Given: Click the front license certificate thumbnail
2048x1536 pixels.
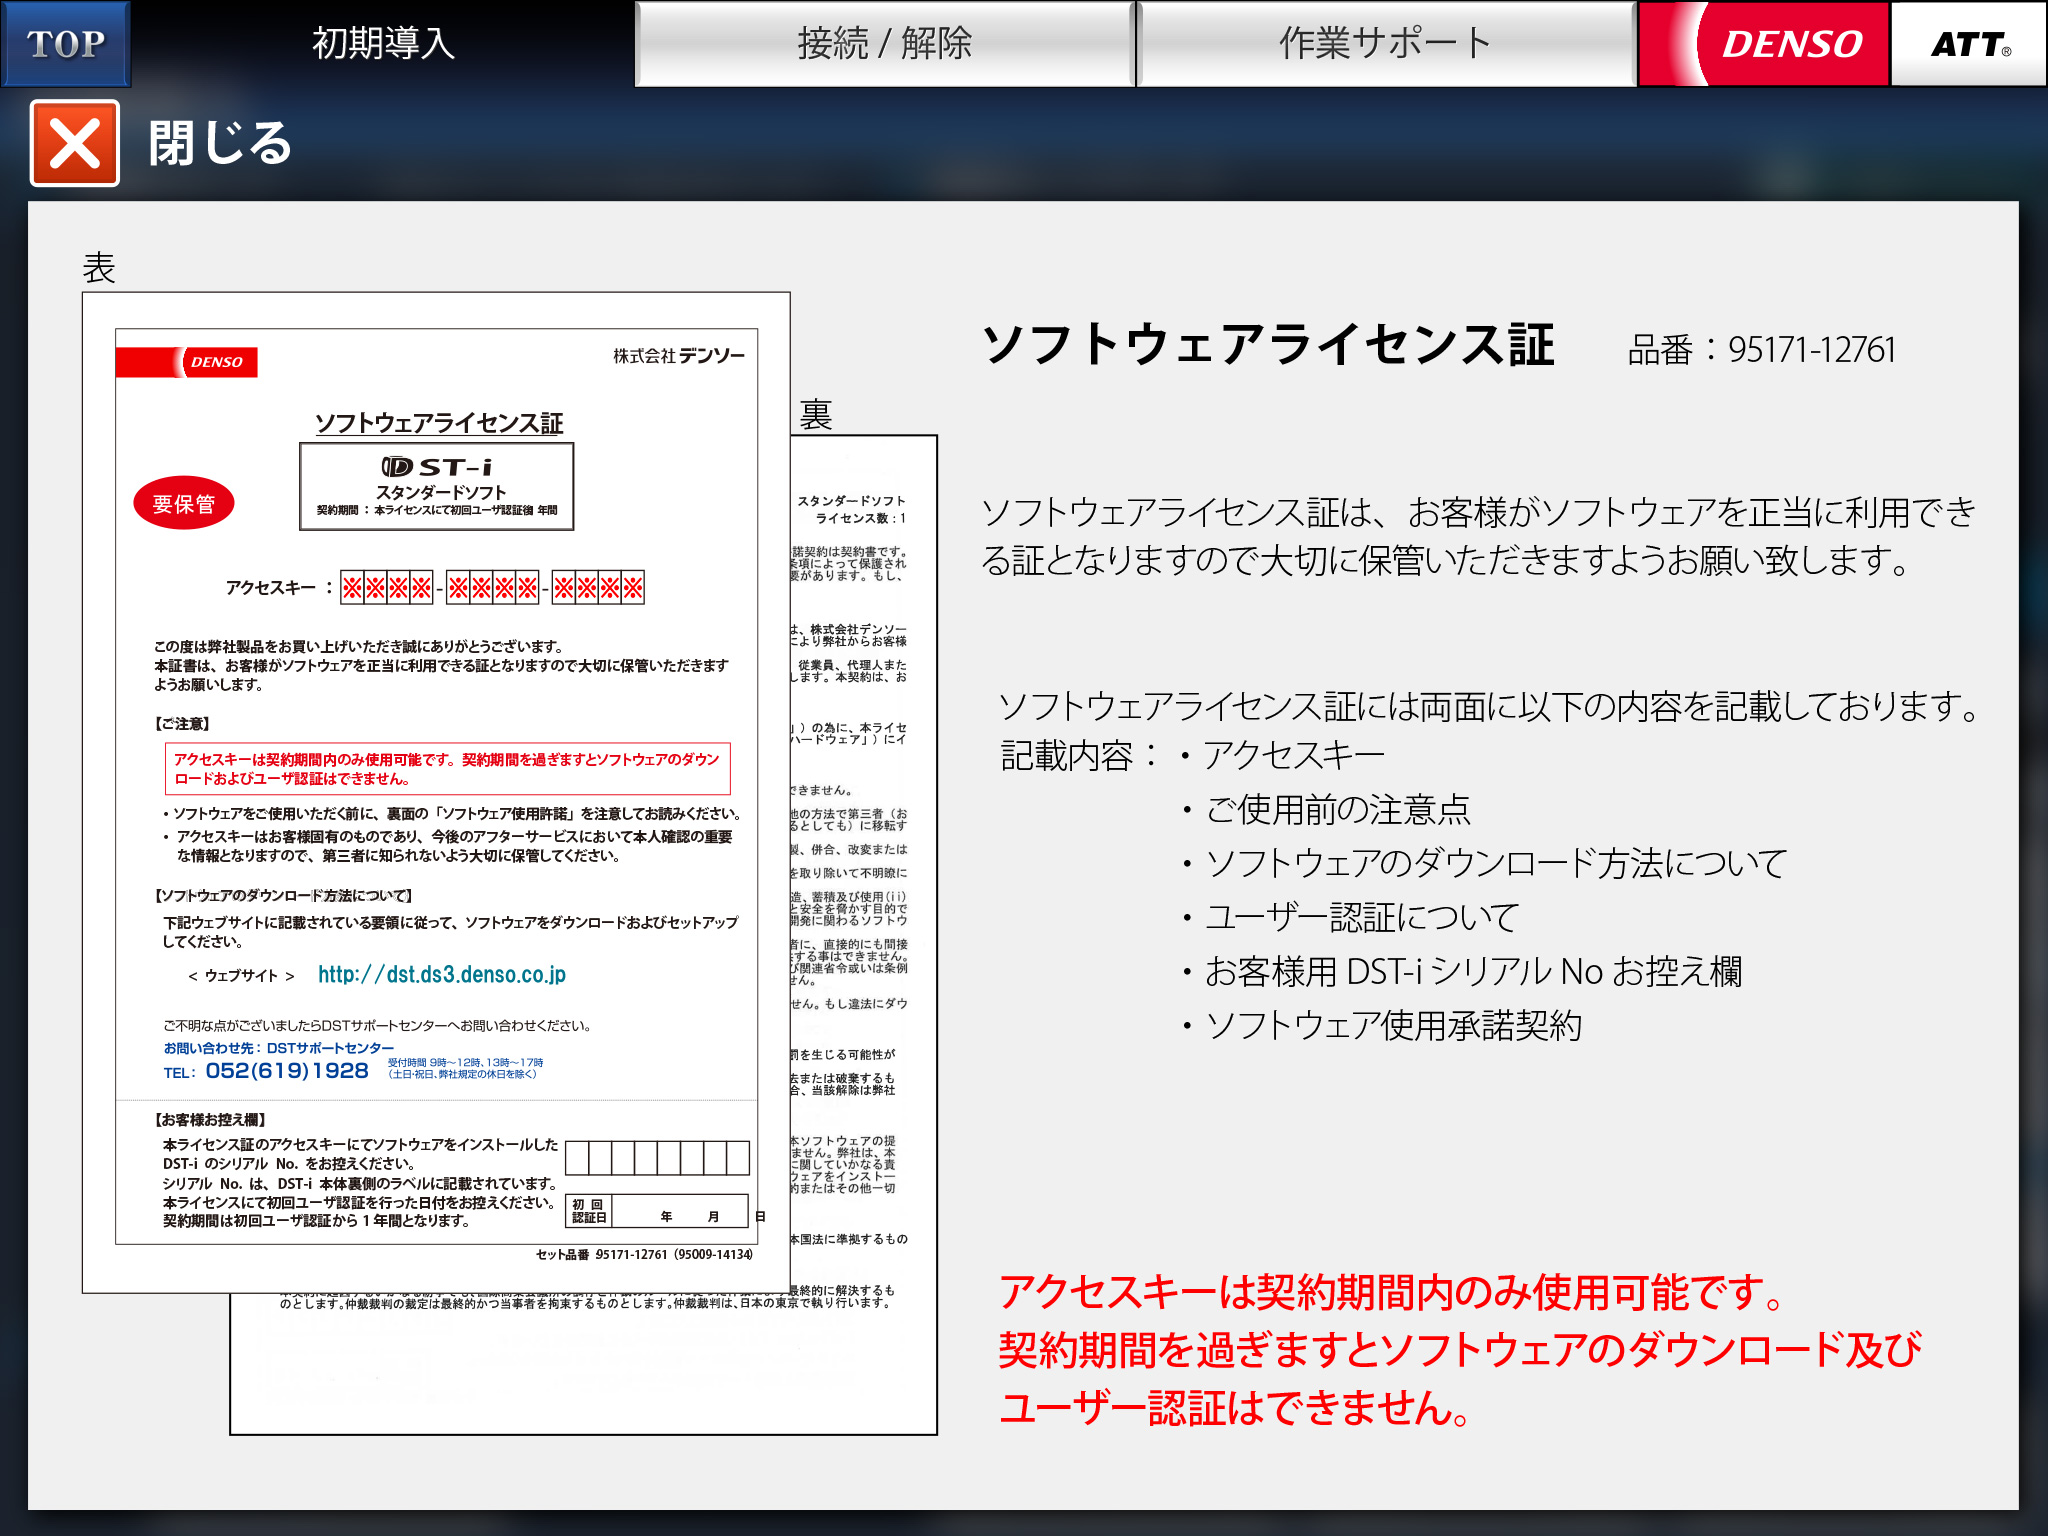Looking at the screenshot, I should (436, 792).
